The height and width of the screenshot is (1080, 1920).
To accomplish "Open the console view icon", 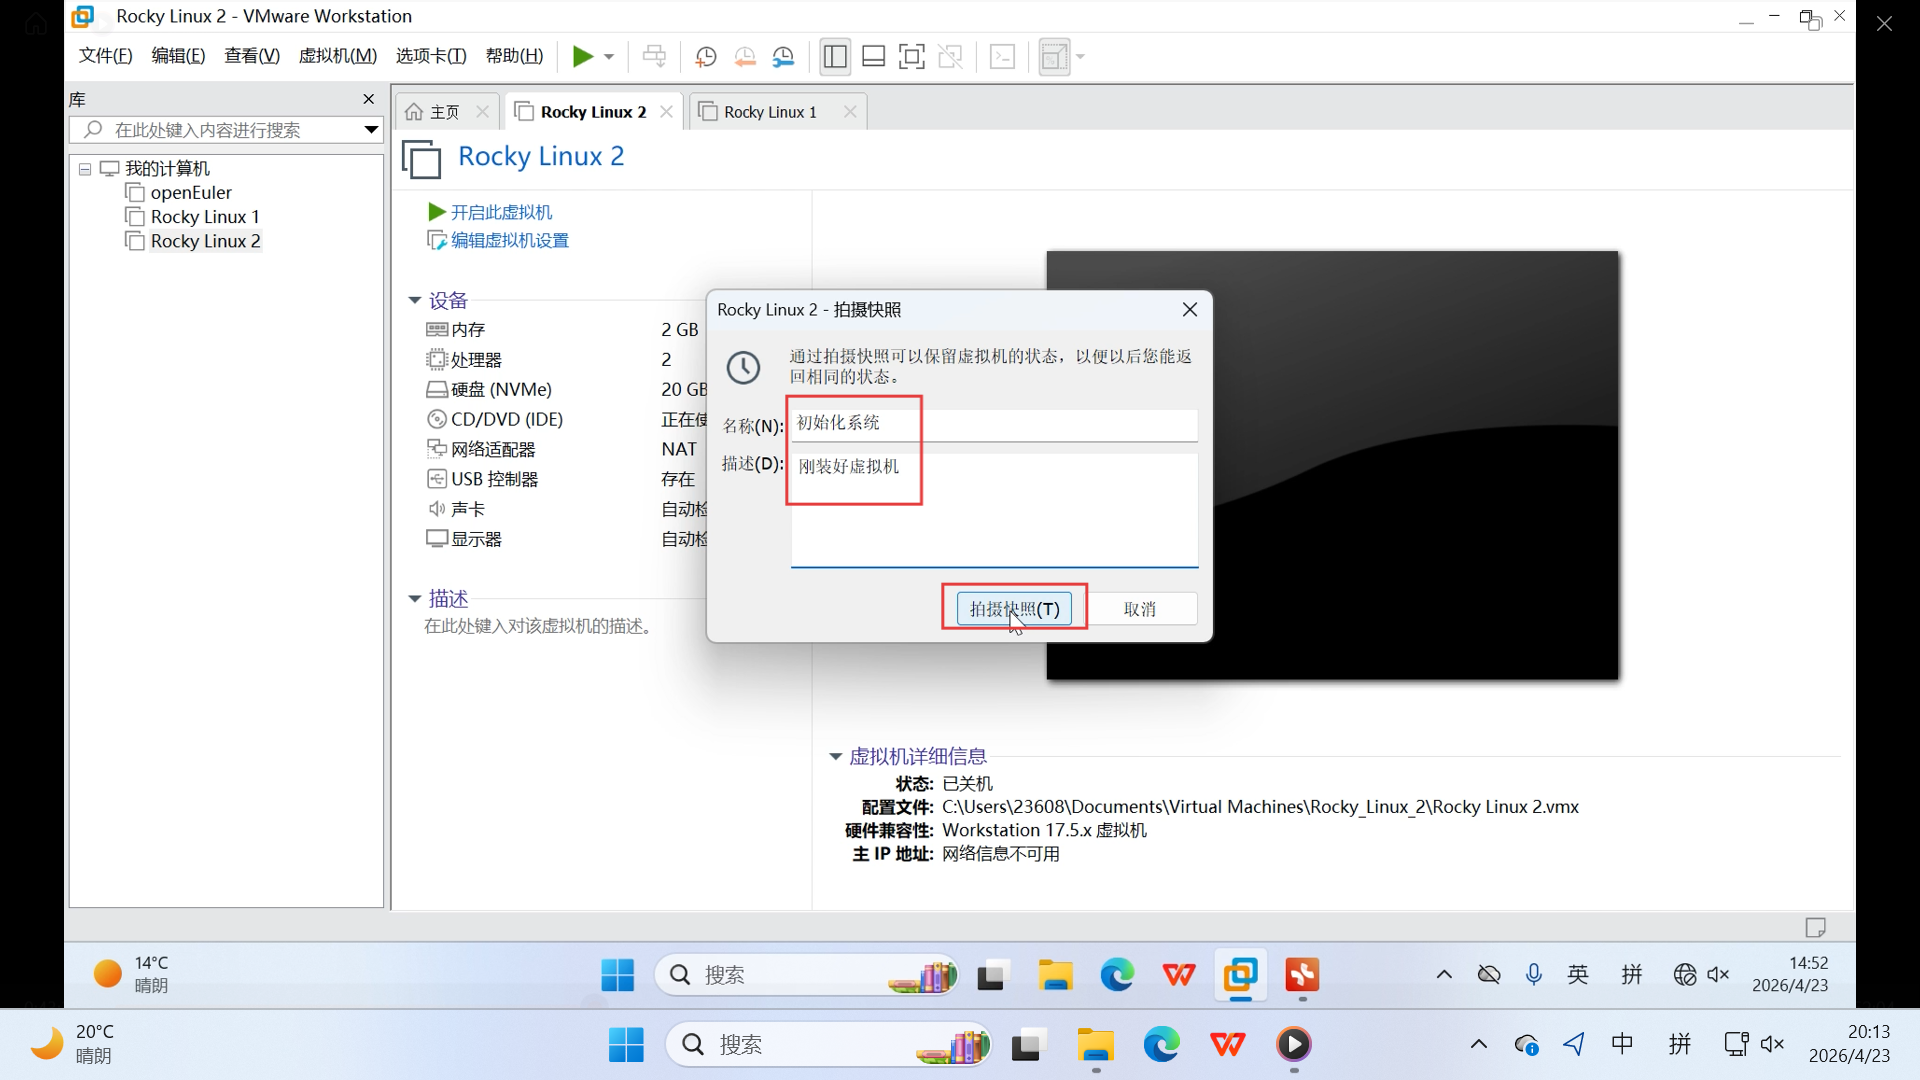I will pos(1002,57).
